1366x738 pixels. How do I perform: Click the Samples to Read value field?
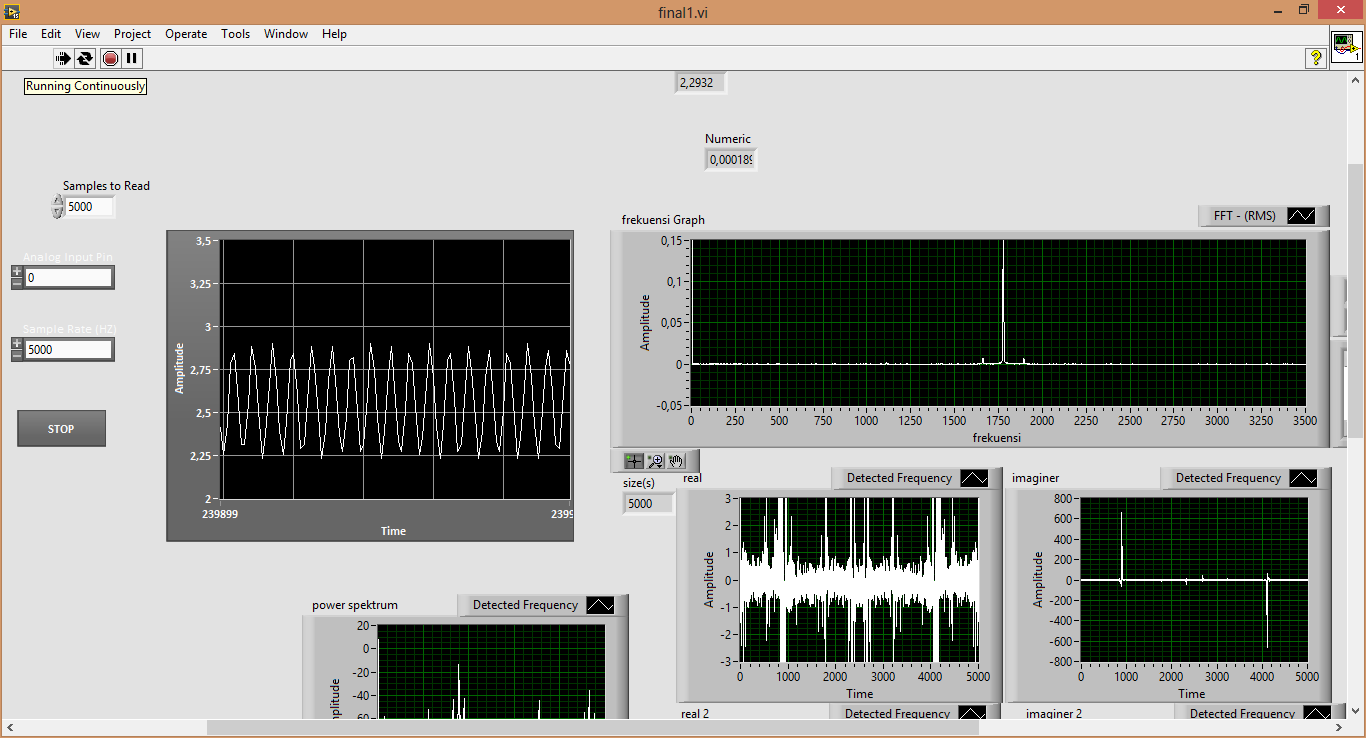click(x=90, y=207)
